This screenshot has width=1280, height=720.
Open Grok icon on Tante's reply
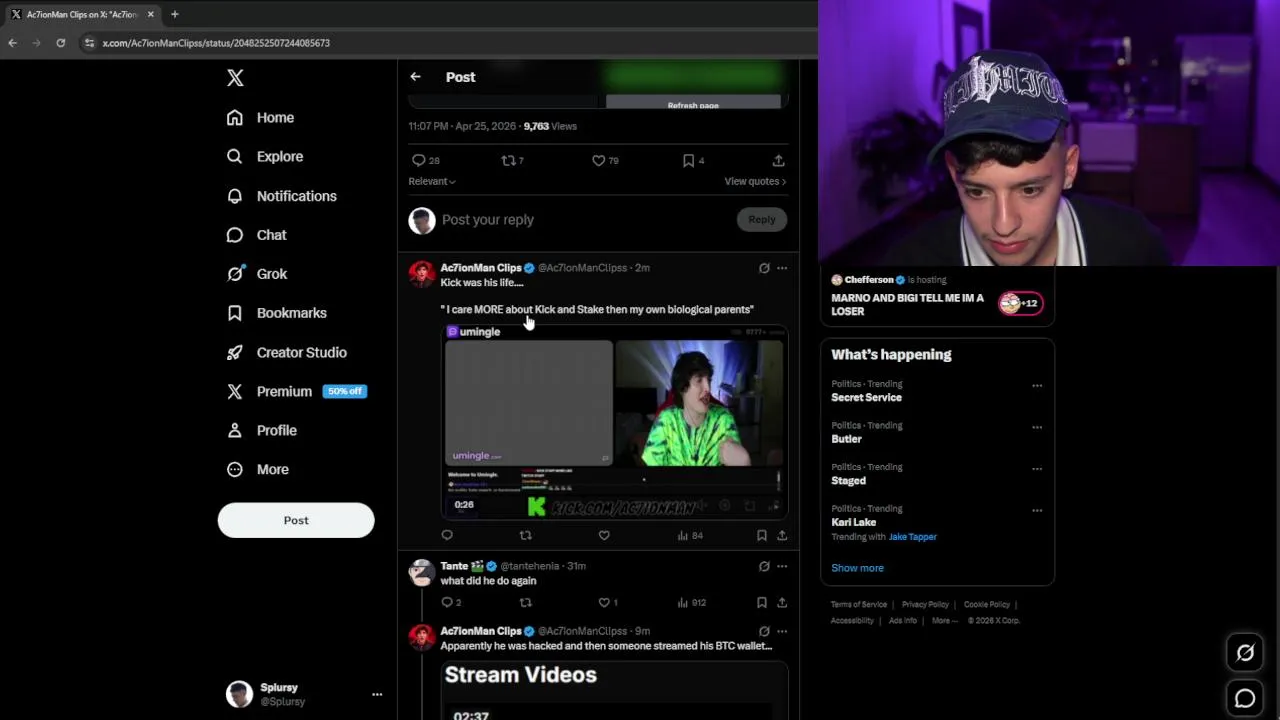click(764, 566)
